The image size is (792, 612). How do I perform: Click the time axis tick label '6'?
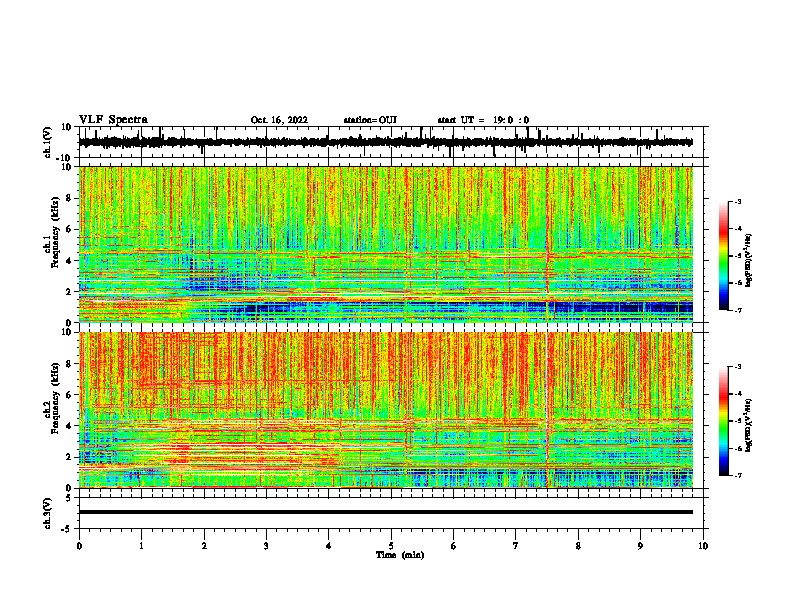coord(454,546)
